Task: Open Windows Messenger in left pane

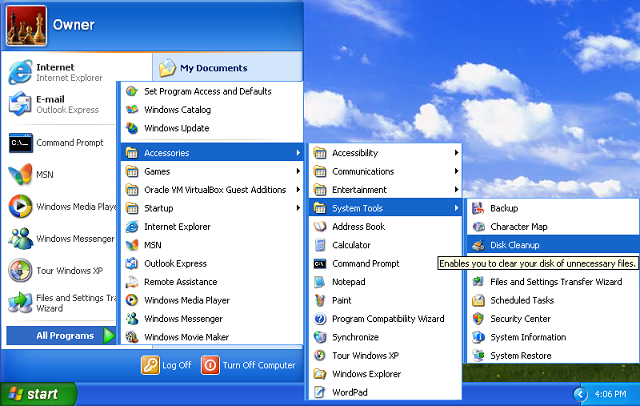Action: click(x=61, y=239)
